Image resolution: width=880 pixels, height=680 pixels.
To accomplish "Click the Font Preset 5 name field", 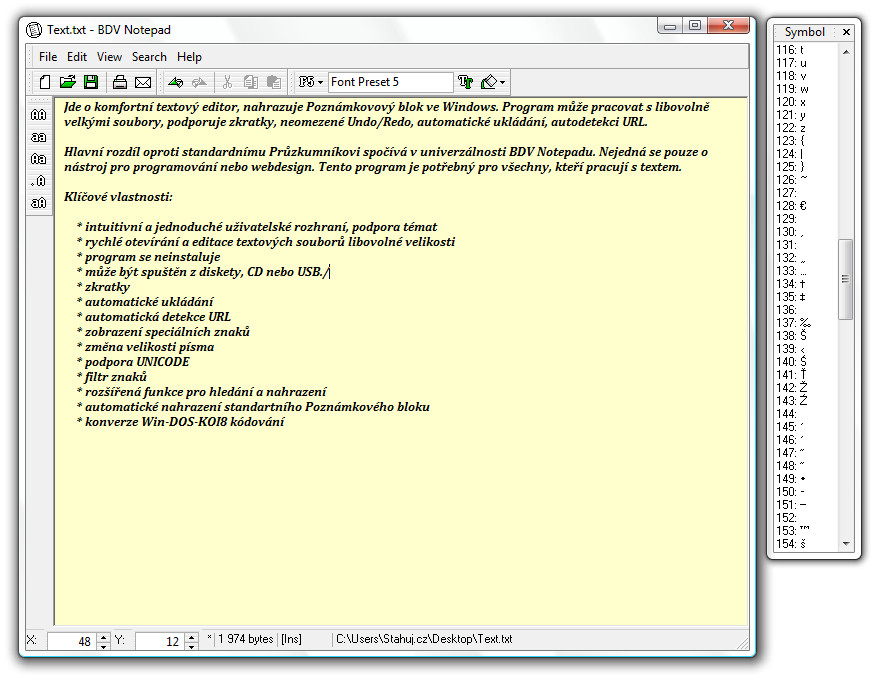I will click(391, 82).
